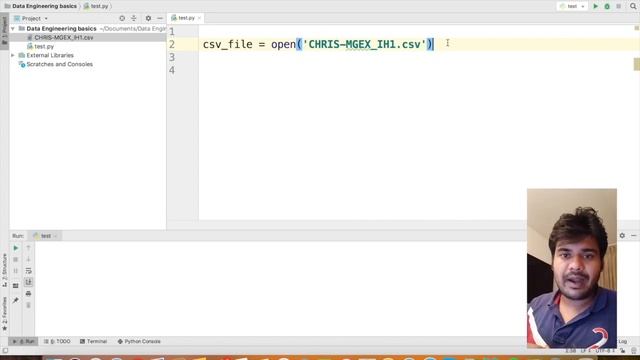Stop the process in Run panel
The image size is (640, 360).
tap(16, 260)
